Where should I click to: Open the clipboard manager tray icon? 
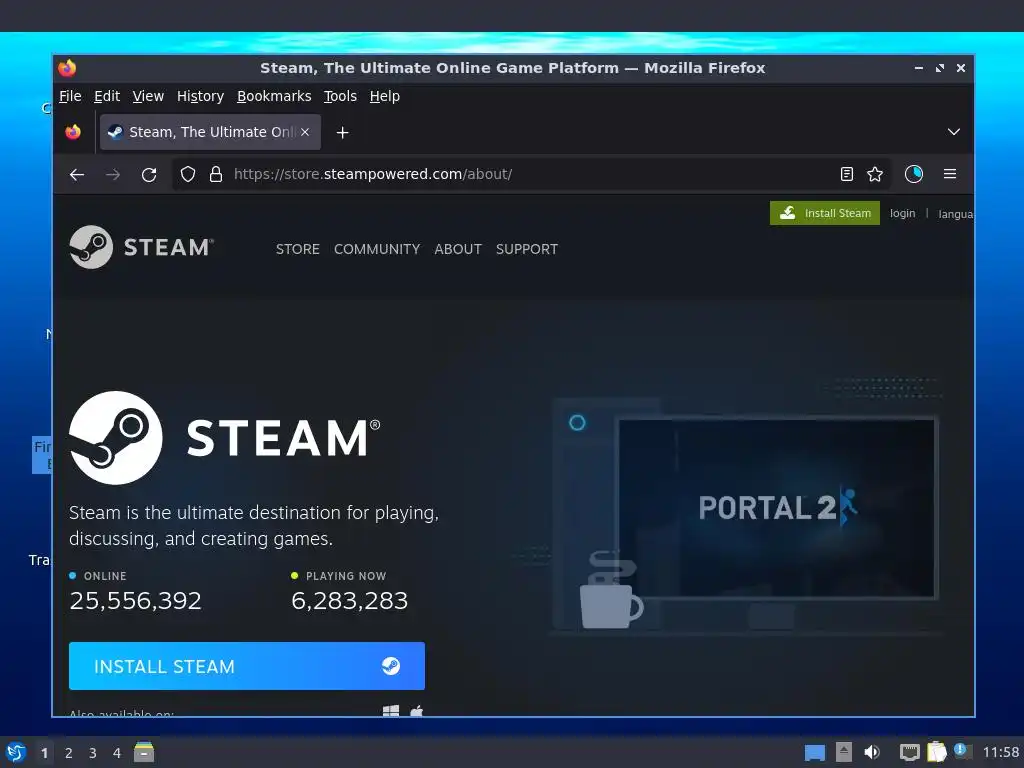coord(936,752)
